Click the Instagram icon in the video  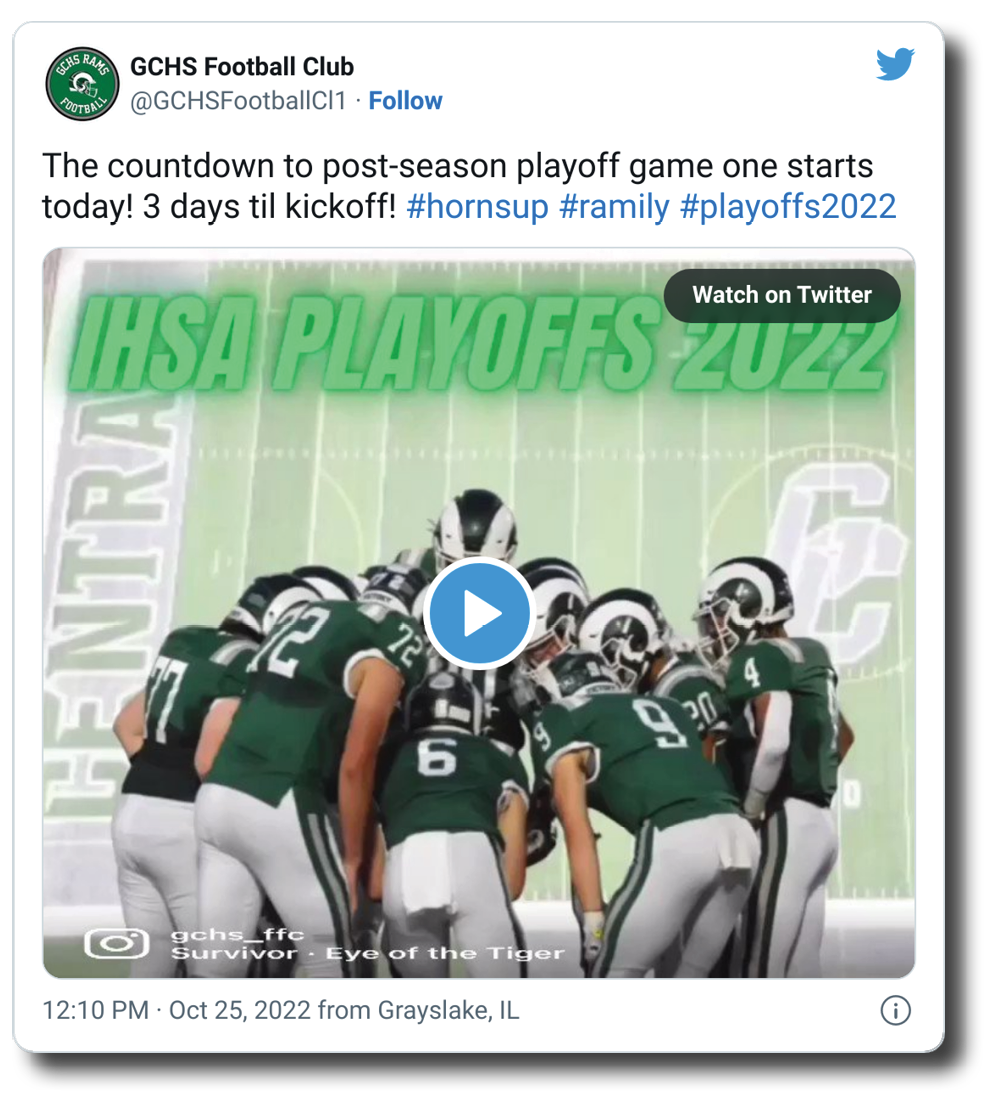[116, 943]
